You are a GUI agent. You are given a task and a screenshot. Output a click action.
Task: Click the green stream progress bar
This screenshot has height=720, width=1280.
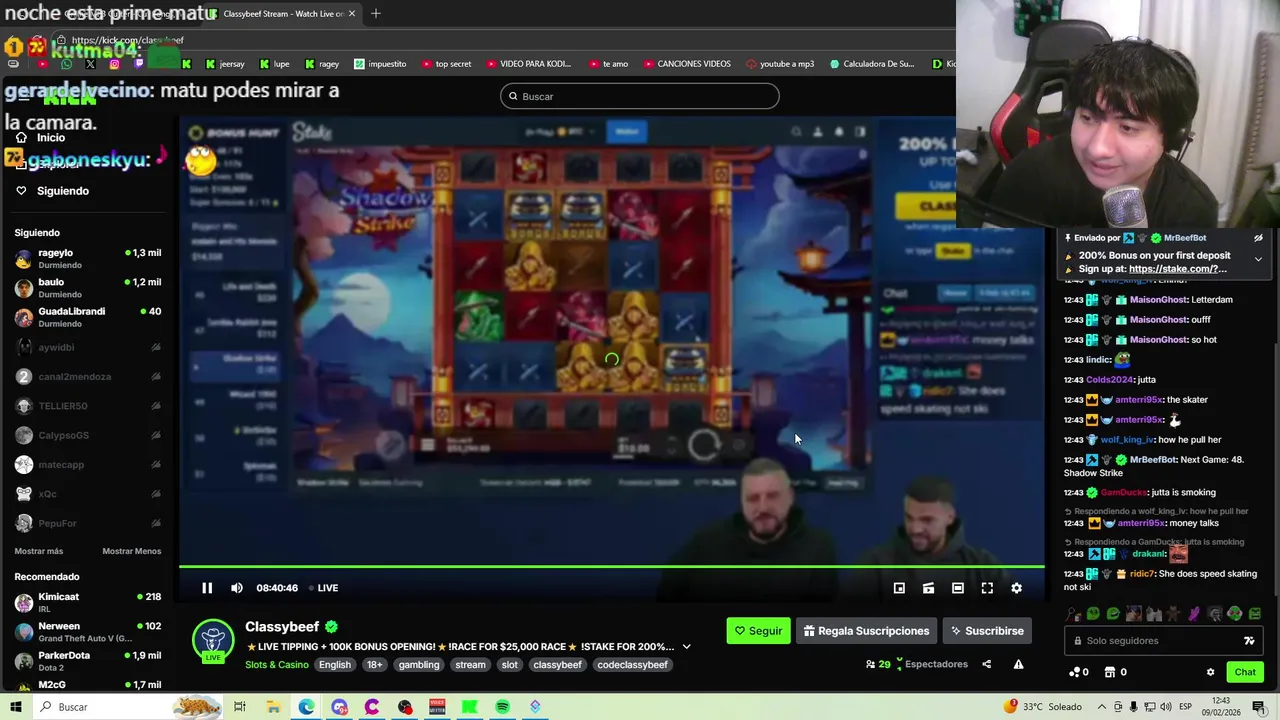point(612,567)
